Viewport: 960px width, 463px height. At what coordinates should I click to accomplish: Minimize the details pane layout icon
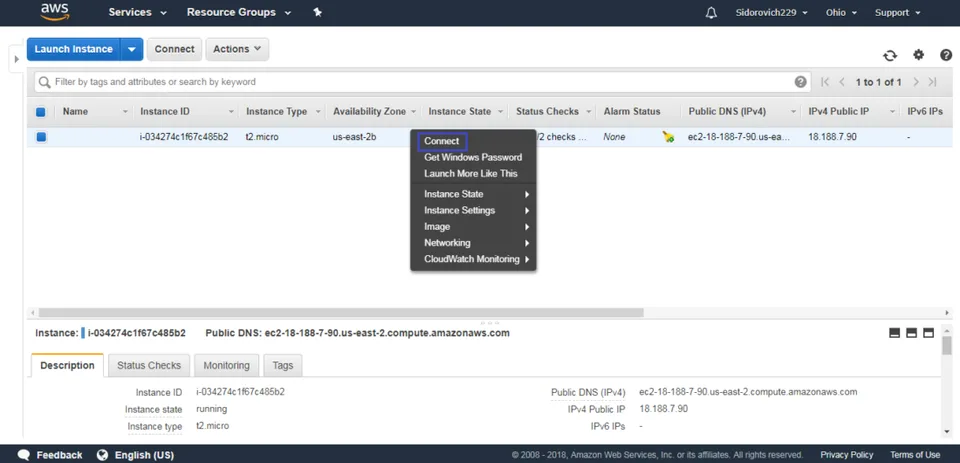point(894,333)
